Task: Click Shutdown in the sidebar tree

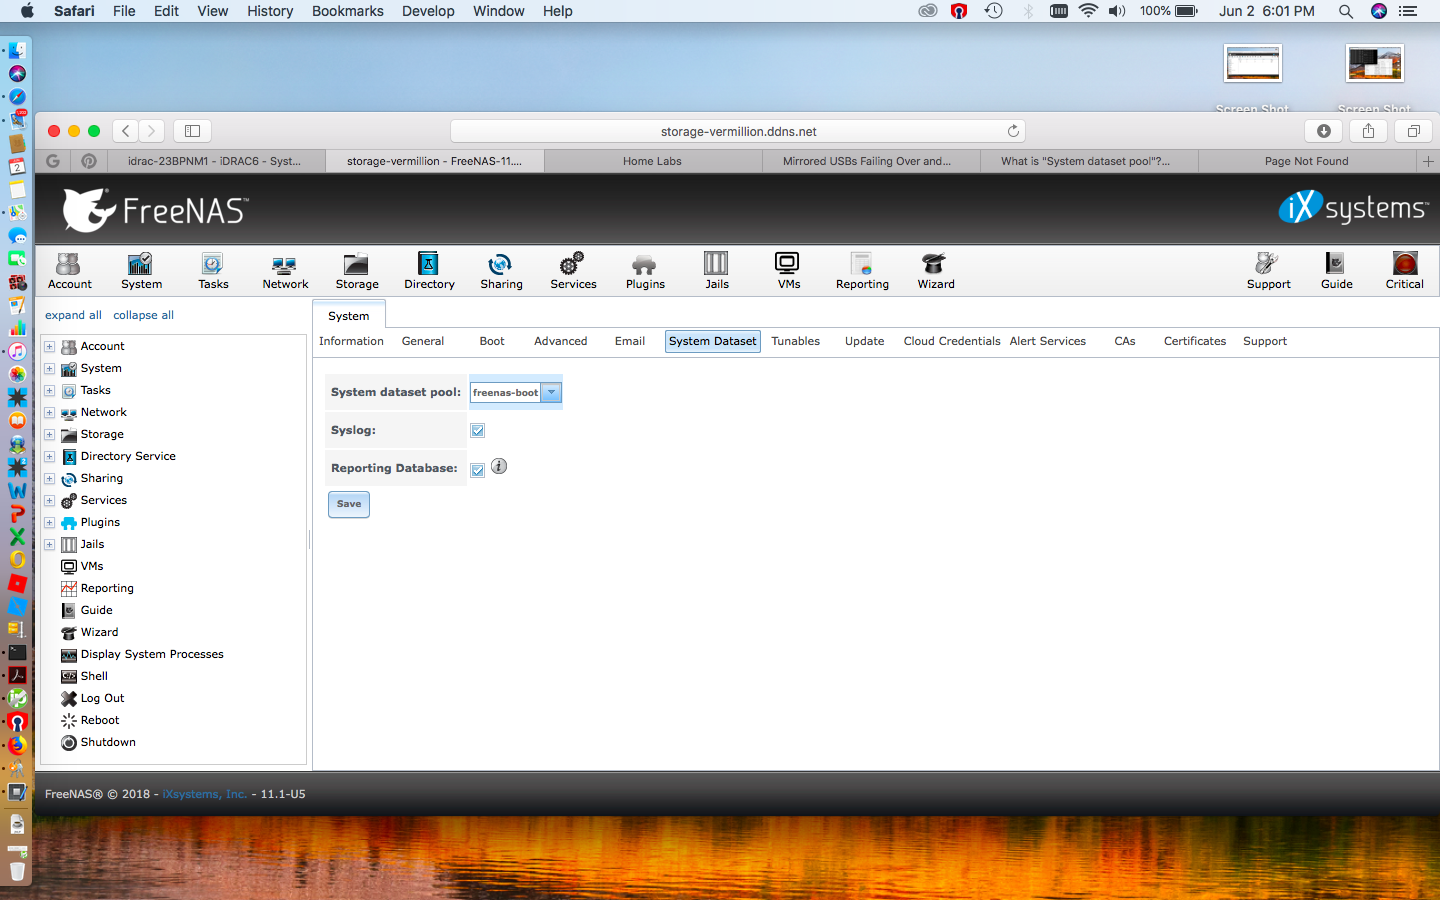Action: pos(108,742)
